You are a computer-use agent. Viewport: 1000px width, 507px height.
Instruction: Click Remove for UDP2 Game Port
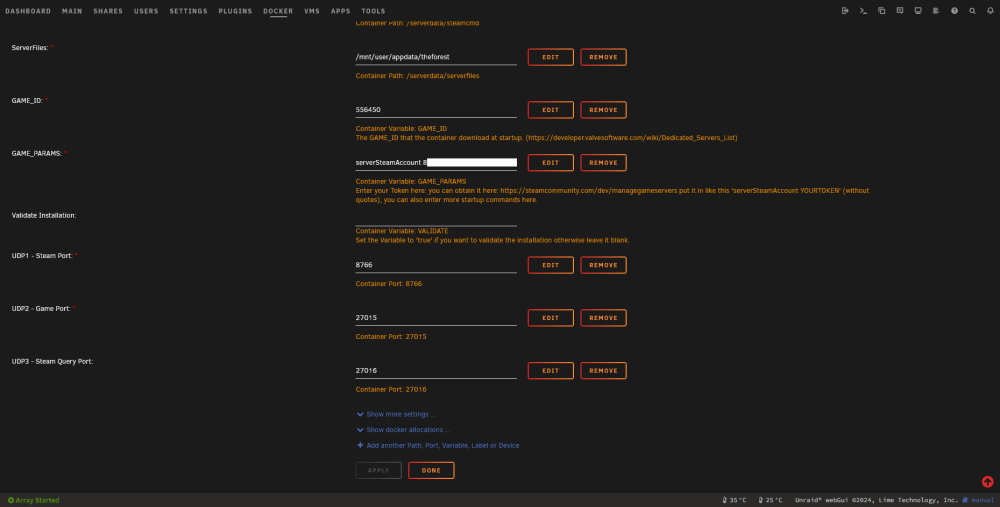click(603, 318)
